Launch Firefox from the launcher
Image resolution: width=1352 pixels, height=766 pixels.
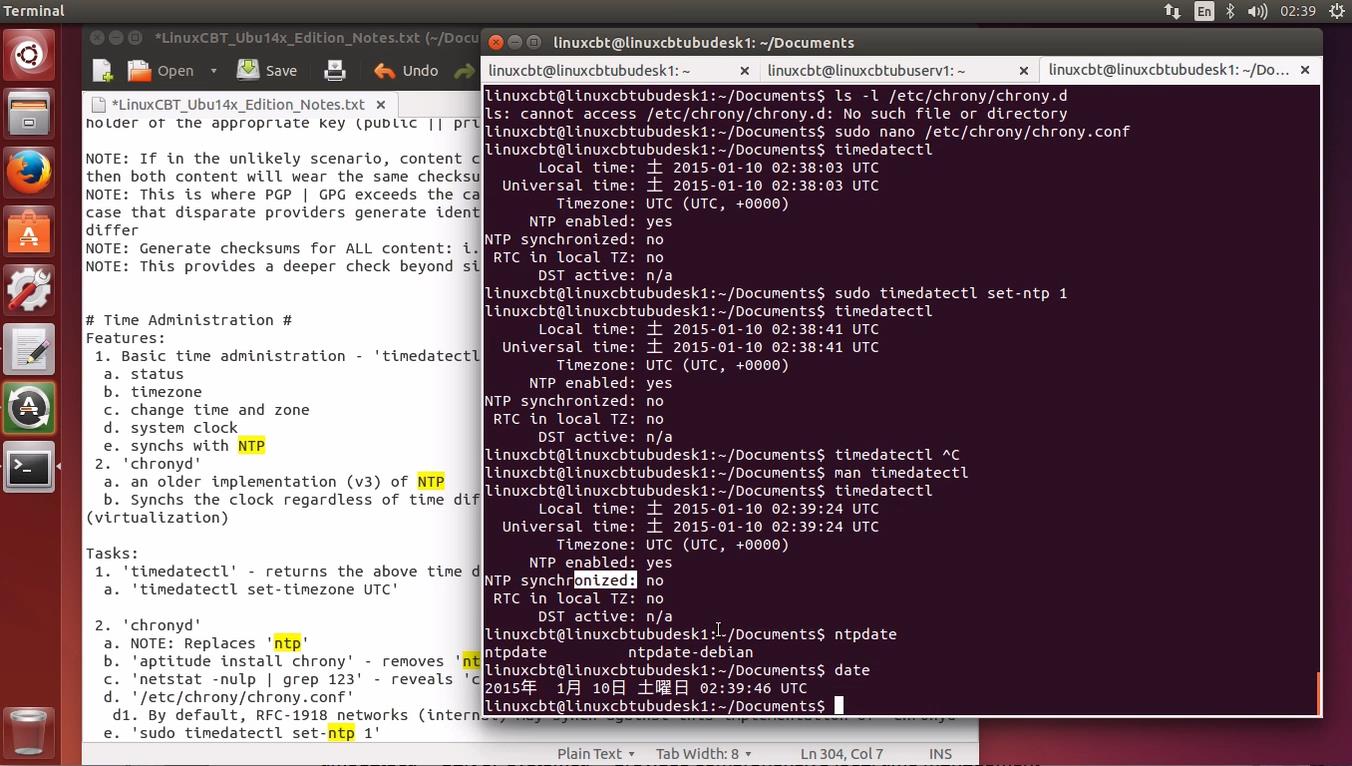pos(29,173)
